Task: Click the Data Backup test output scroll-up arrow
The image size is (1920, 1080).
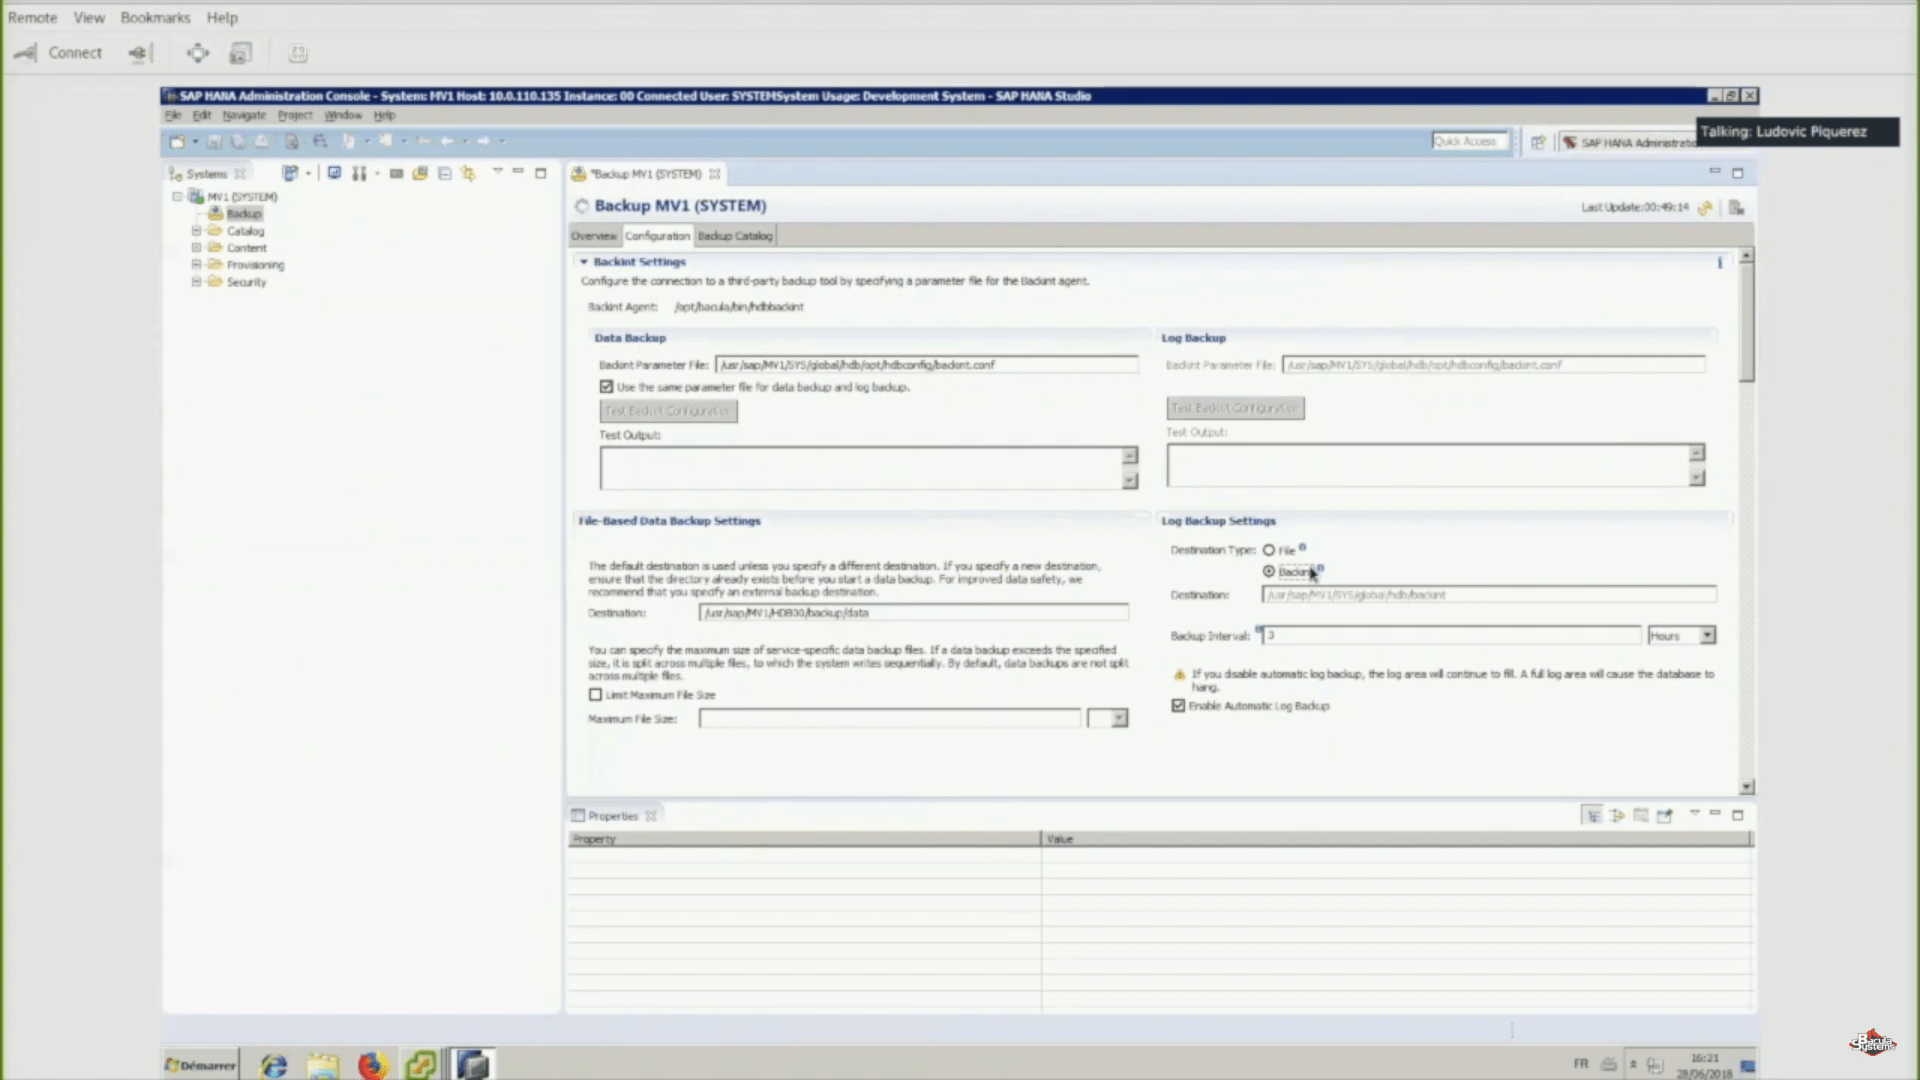Action: pos(1130,456)
